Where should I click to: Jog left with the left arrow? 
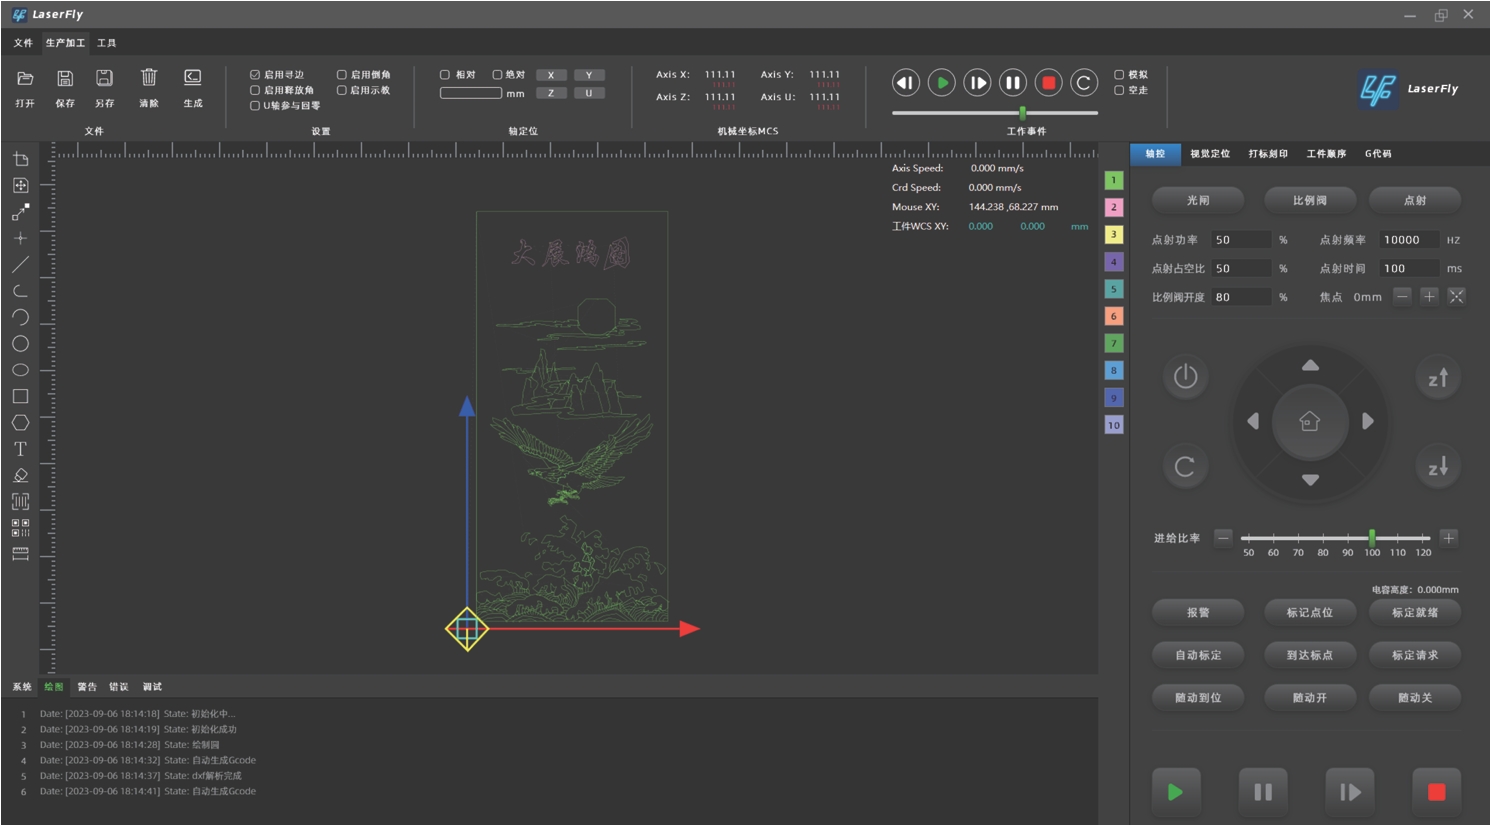point(1253,421)
